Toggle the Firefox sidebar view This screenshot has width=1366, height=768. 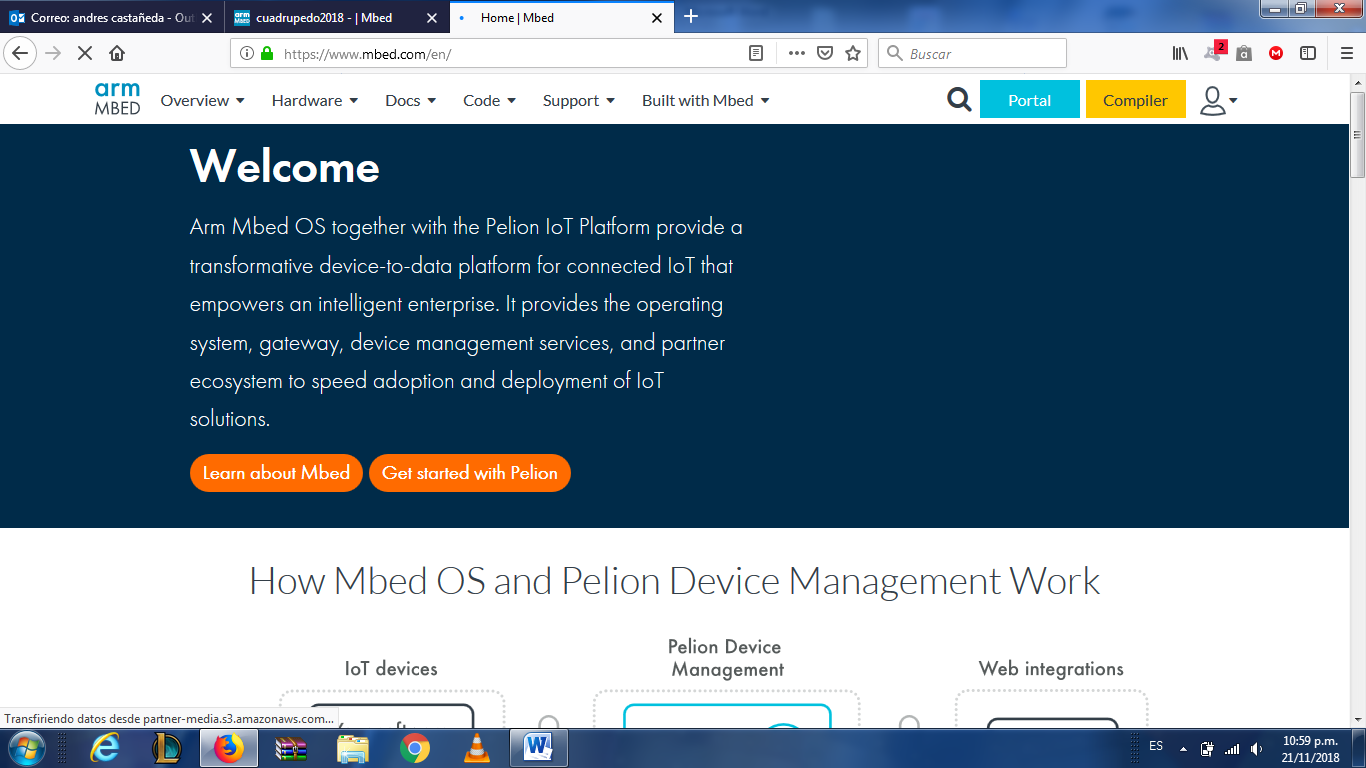click(1308, 54)
